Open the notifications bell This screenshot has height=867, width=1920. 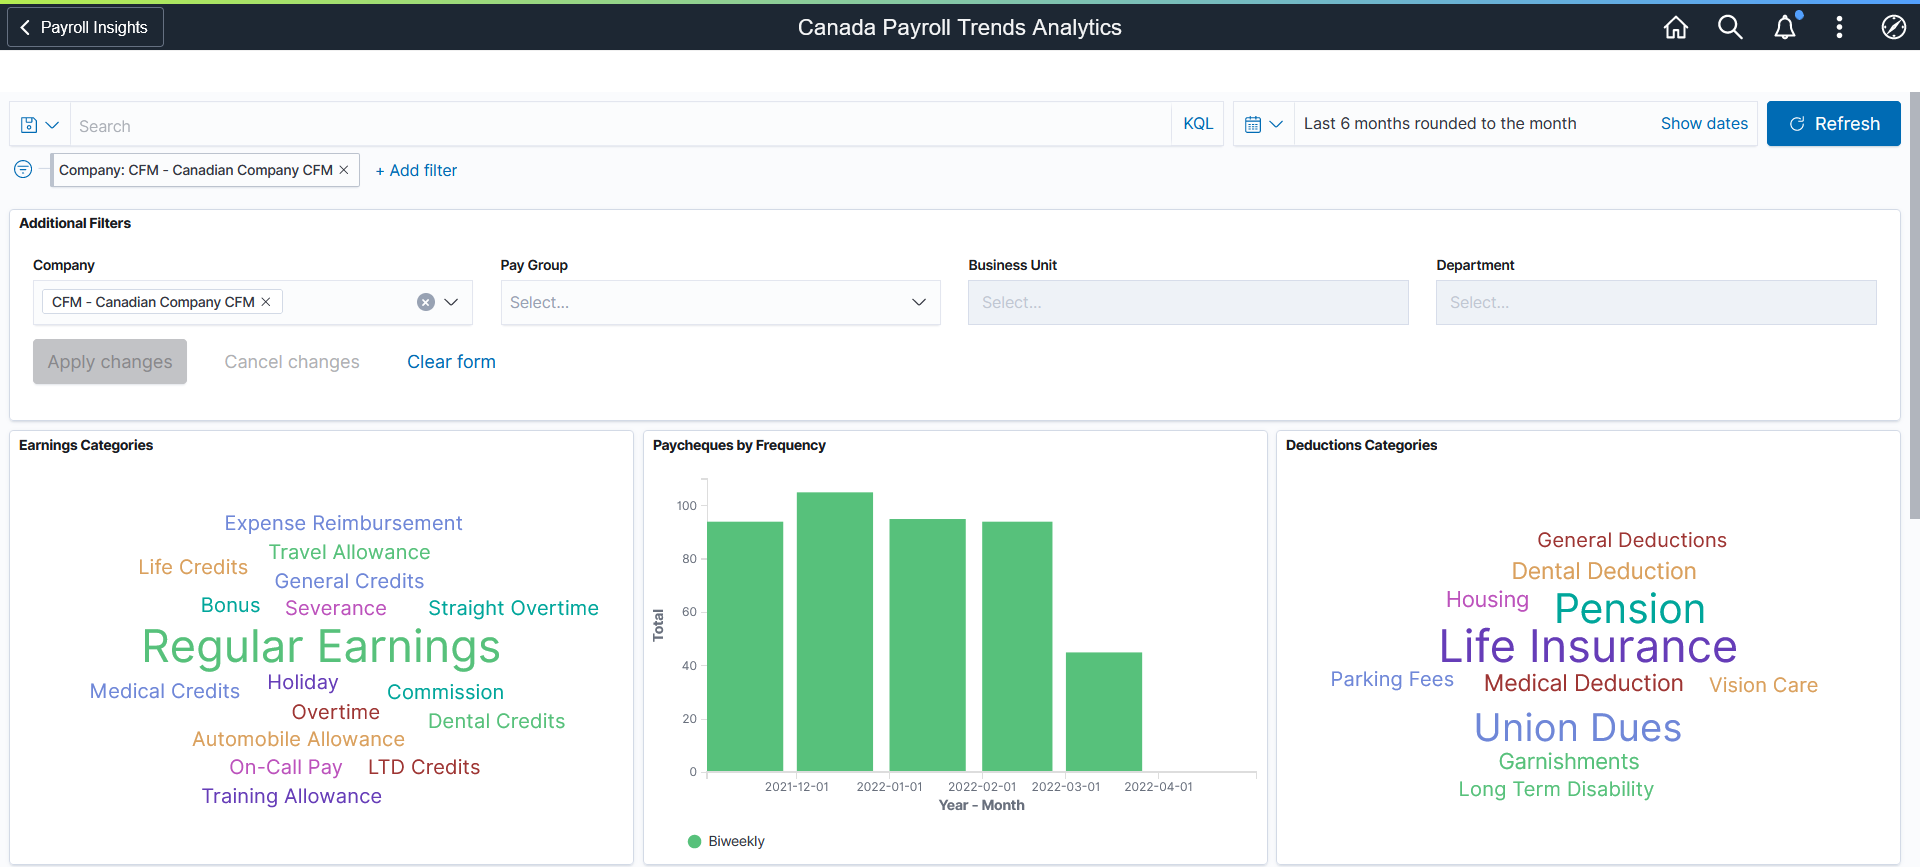(1785, 27)
